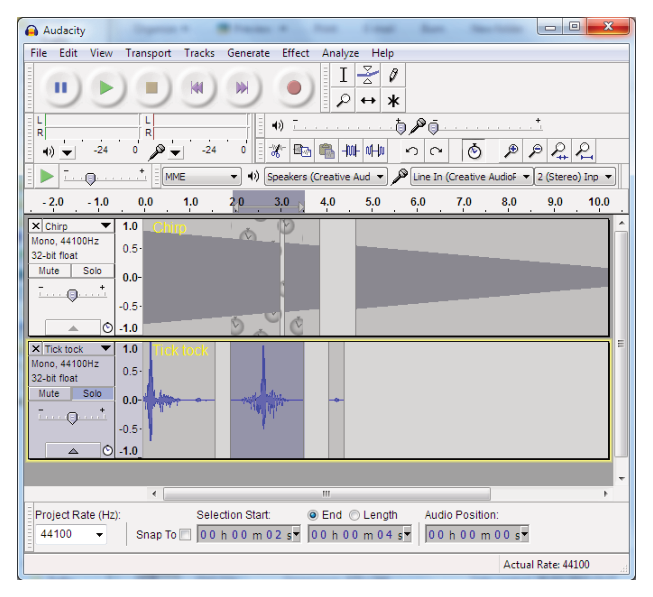Open the output meter dropdown arrow
This screenshot has height=597, width=653.
[67, 153]
